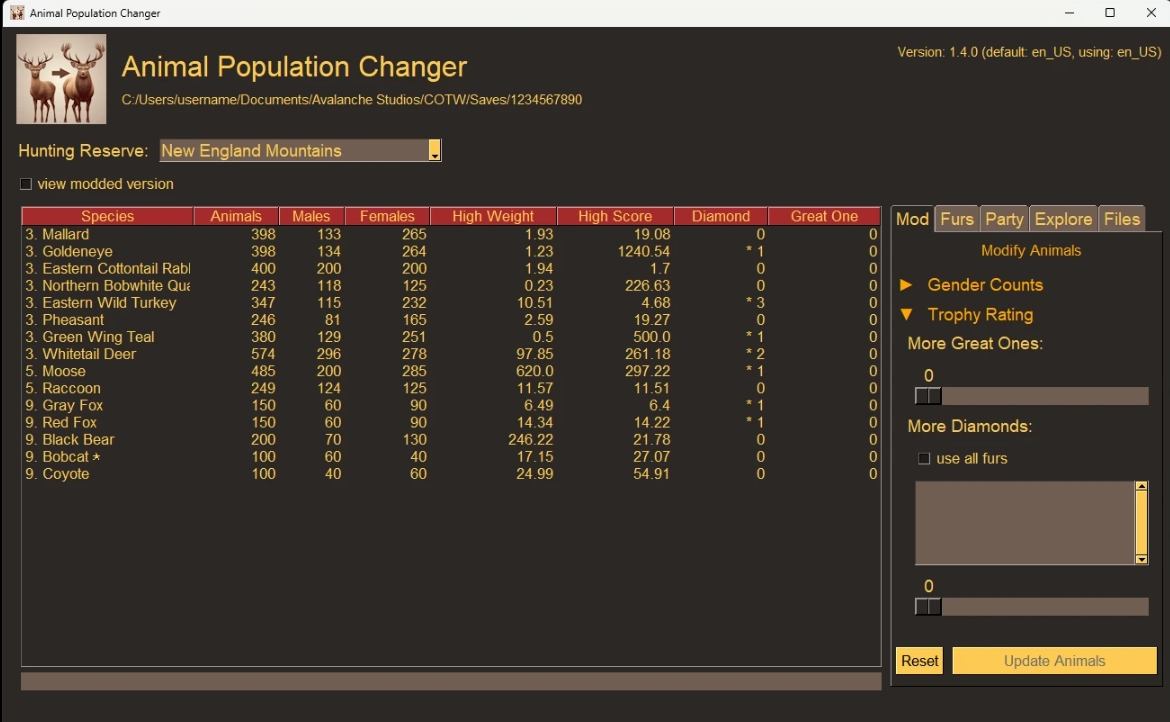This screenshot has height=722, width=1170.
Task: Switch to the Furs tab
Action: coord(956,219)
